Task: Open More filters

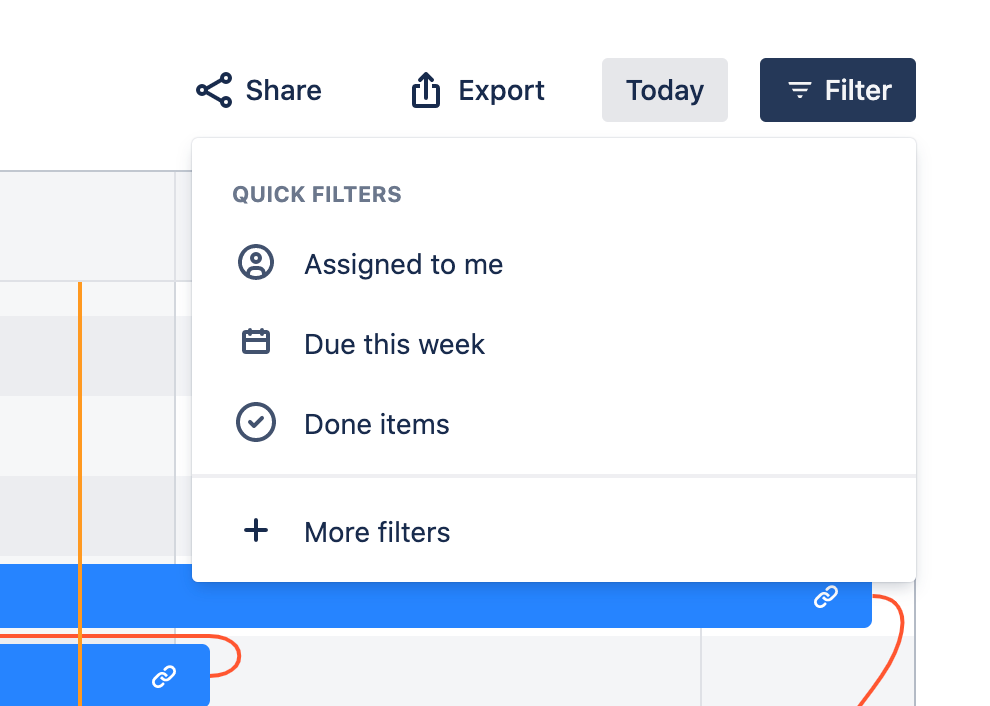Action: [377, 532]
